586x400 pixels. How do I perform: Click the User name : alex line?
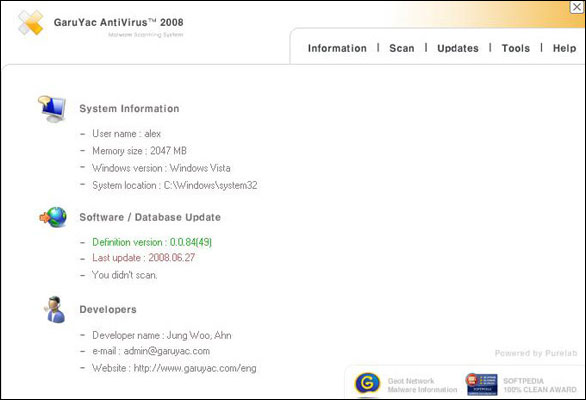tap(126, 134)
